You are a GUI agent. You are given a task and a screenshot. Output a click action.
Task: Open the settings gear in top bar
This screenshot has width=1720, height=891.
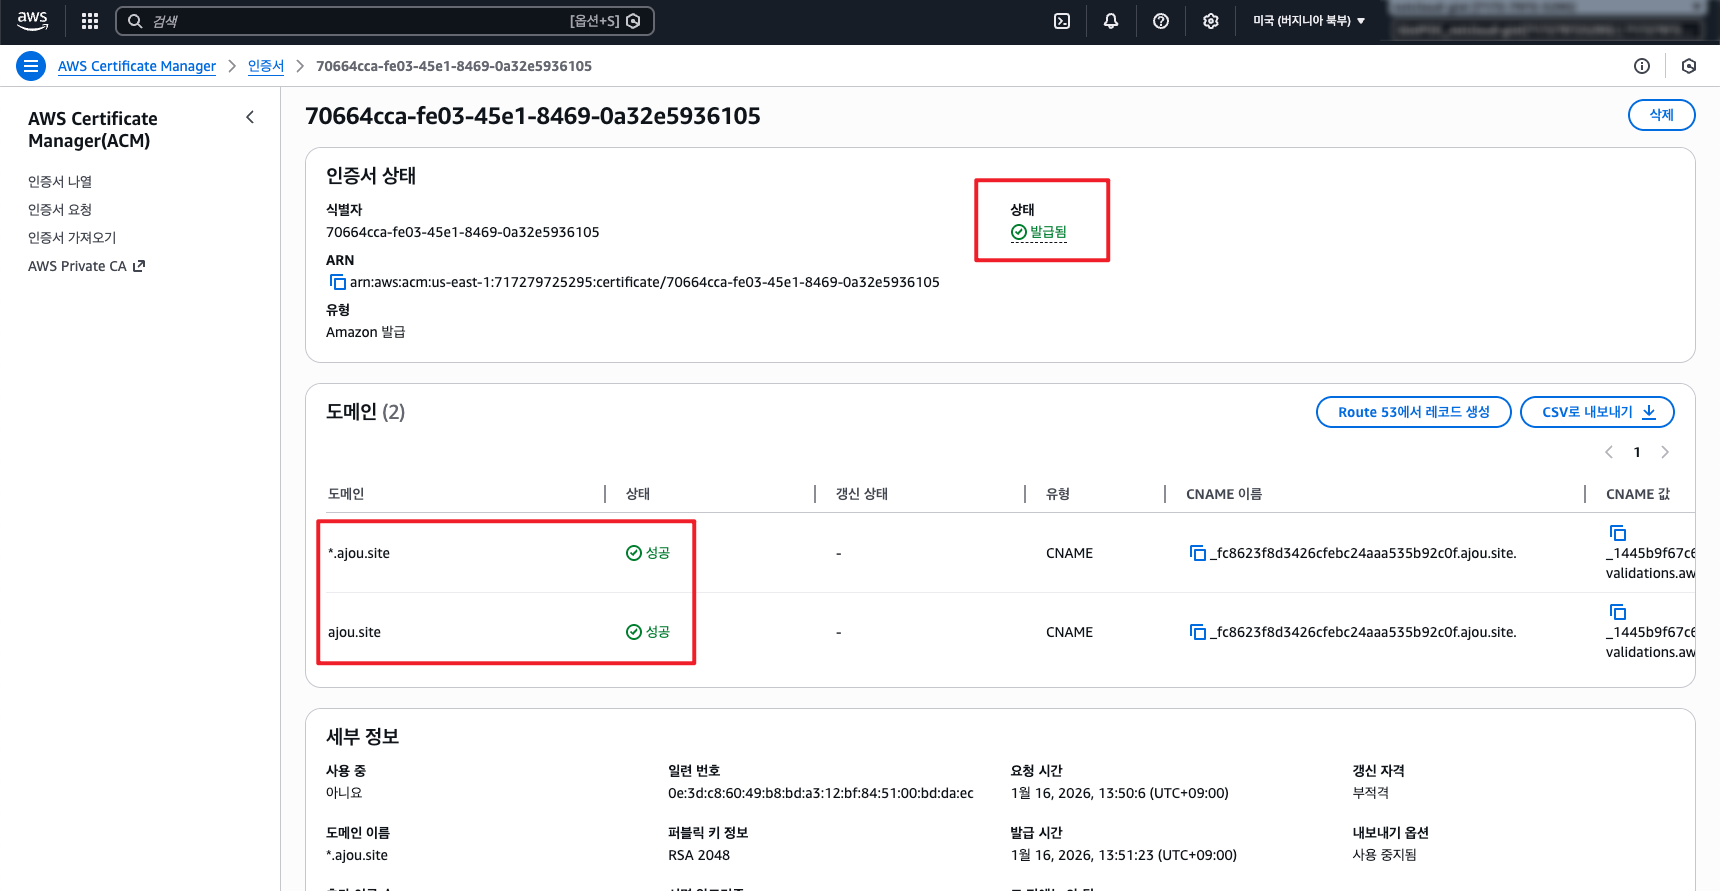tap(1211, 21)
